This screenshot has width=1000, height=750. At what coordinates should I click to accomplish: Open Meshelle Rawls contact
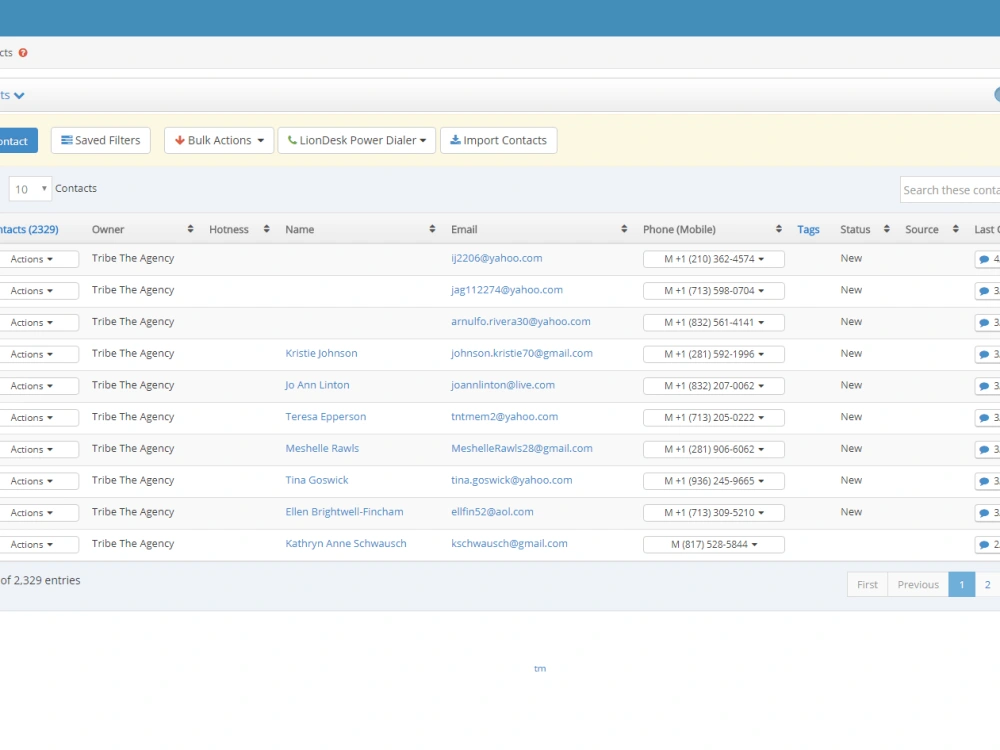322,448
